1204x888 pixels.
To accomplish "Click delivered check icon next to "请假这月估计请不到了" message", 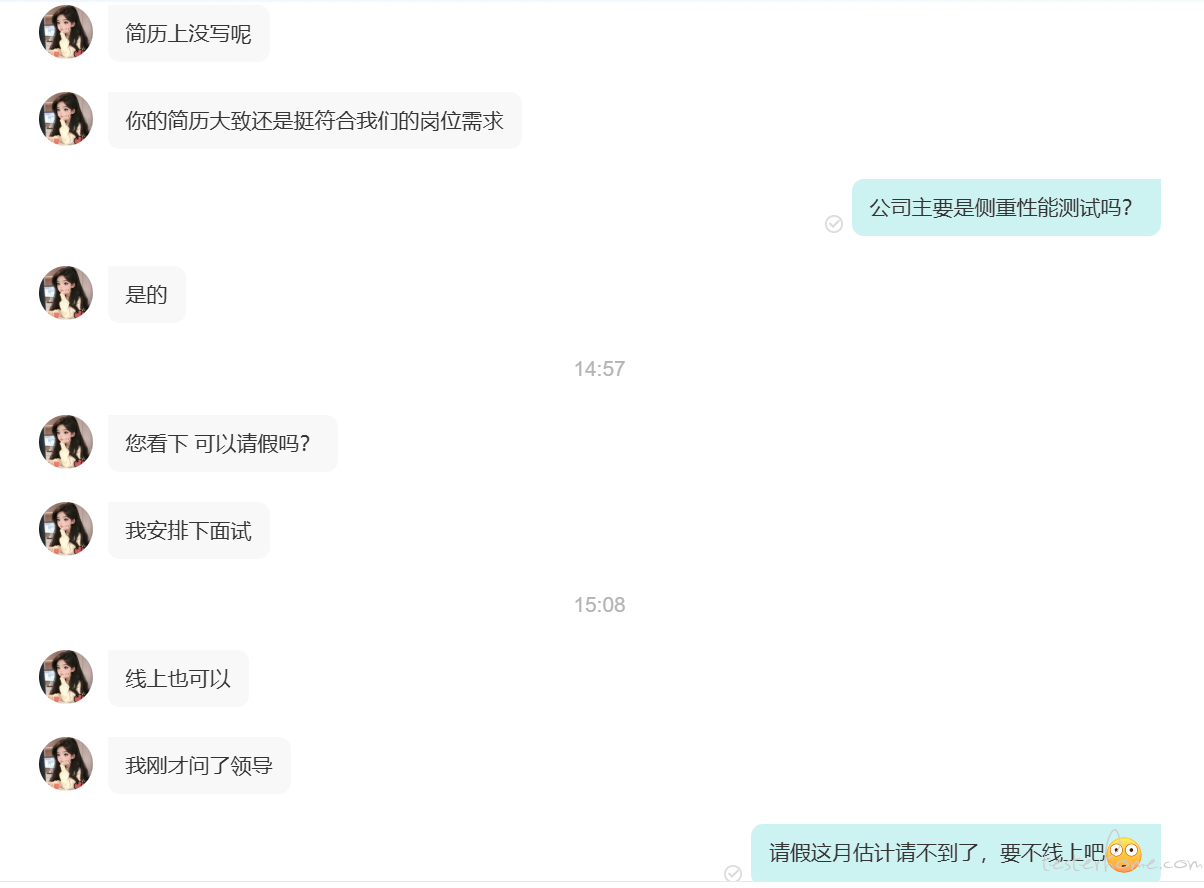I will pos(733,874).
